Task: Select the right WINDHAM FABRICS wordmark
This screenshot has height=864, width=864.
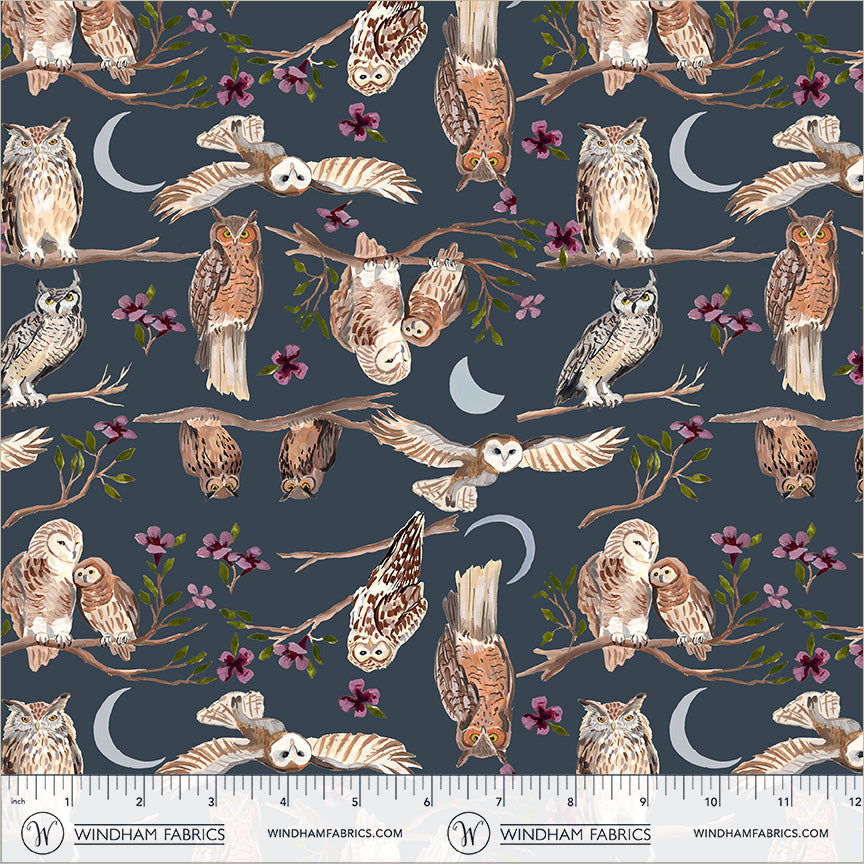Action: [x=575, y=834]
